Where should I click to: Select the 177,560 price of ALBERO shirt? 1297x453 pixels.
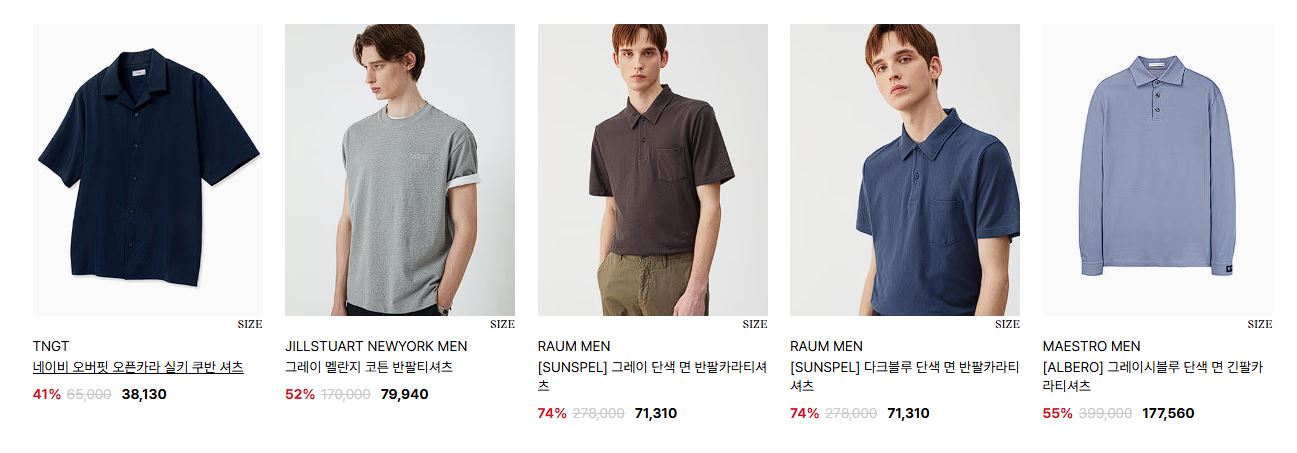1168,413
